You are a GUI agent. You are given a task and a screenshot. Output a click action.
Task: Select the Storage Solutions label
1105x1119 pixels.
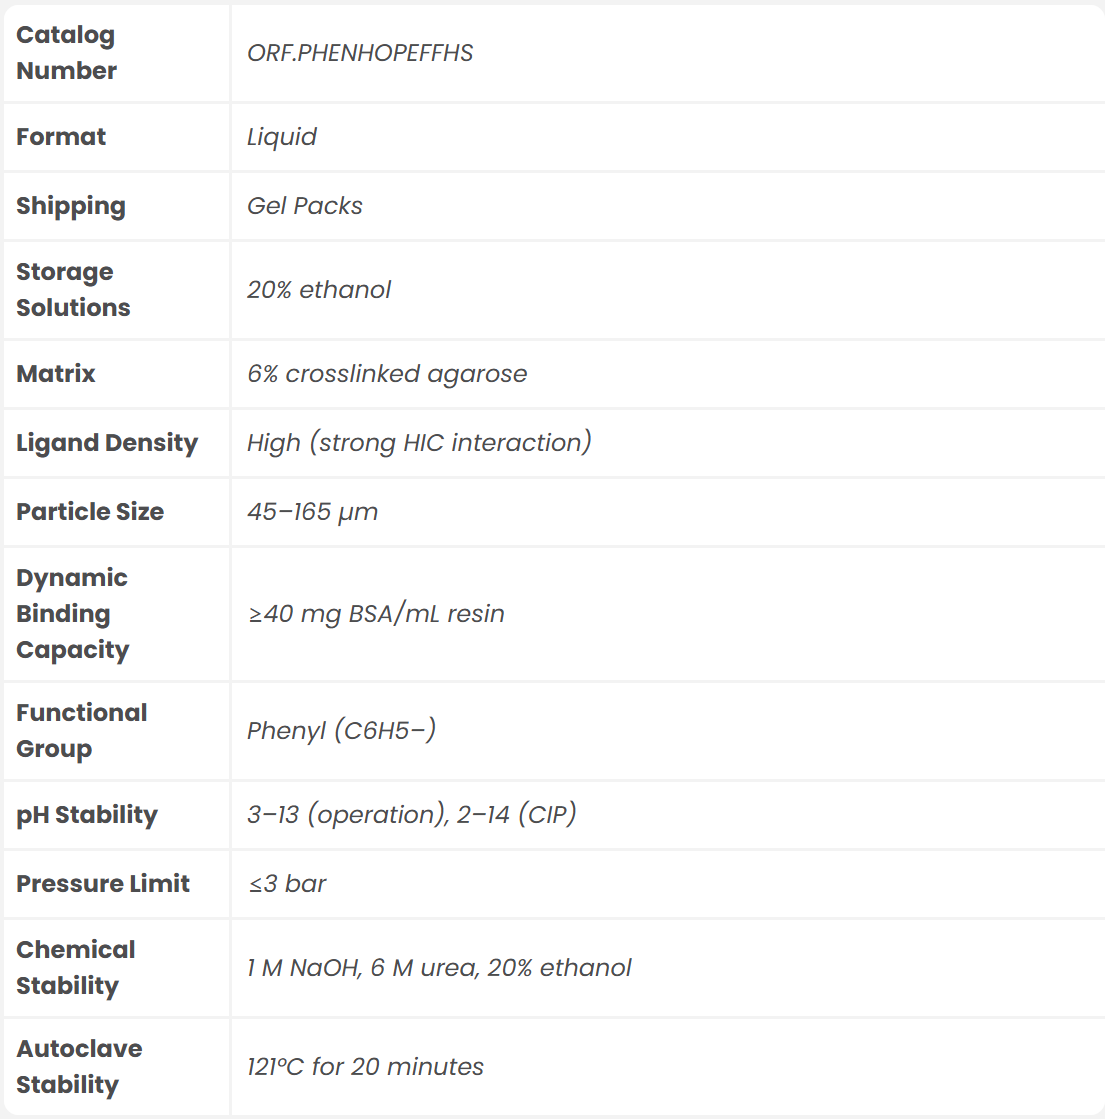[x=73, y=290]
